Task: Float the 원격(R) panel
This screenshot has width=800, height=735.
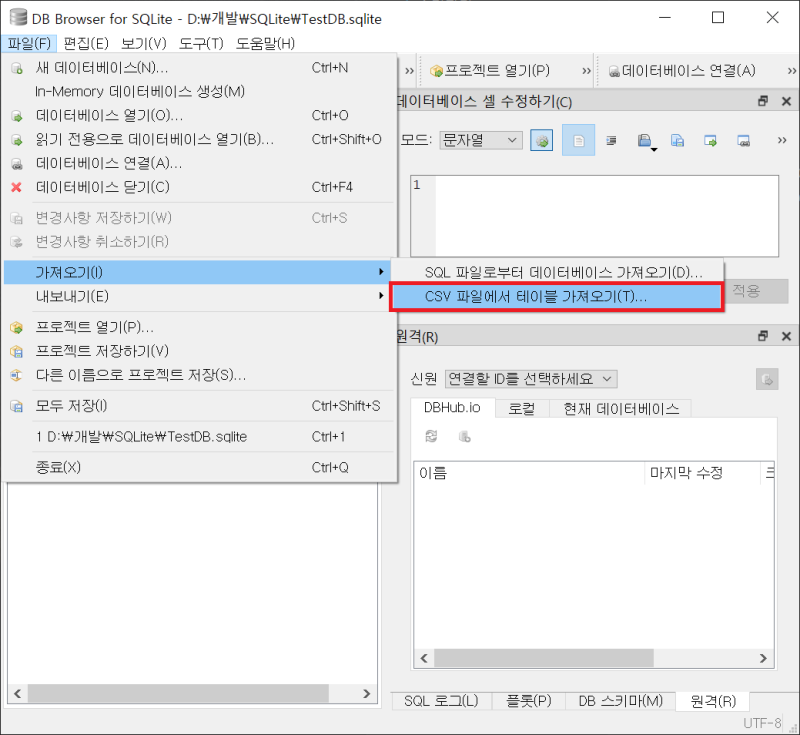Action: 763,336
